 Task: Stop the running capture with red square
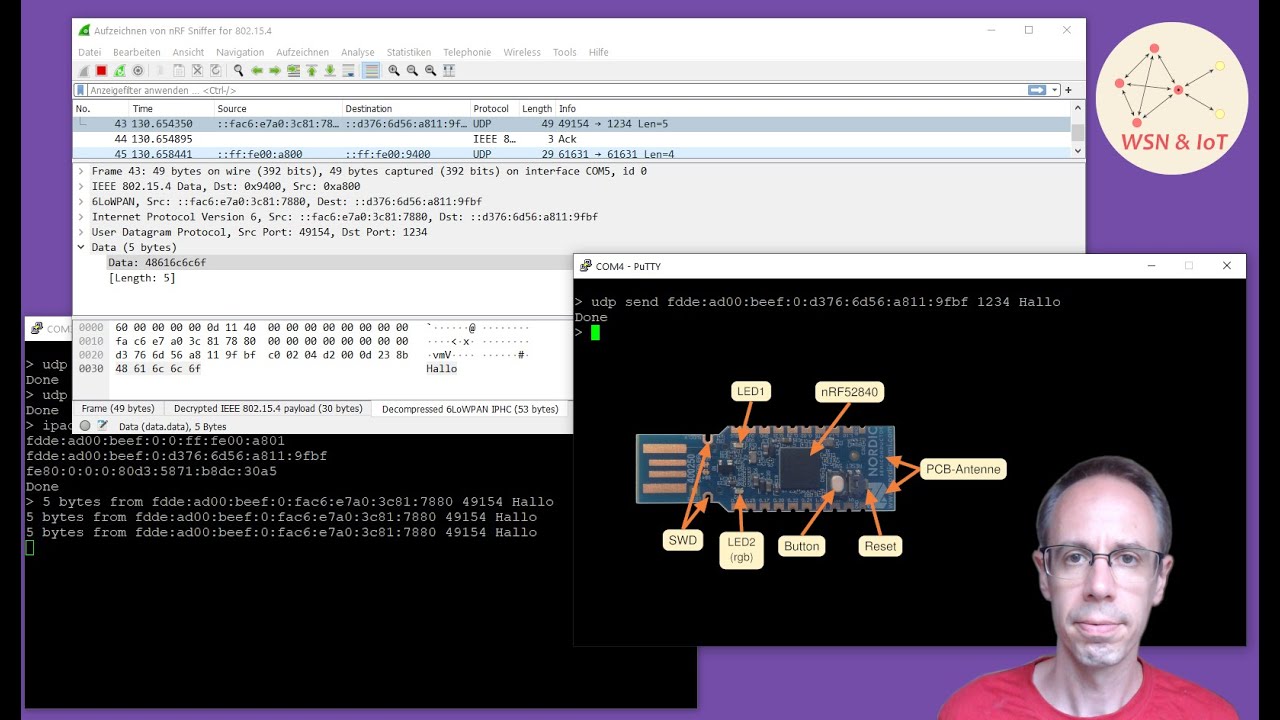(x=101, y=71)
